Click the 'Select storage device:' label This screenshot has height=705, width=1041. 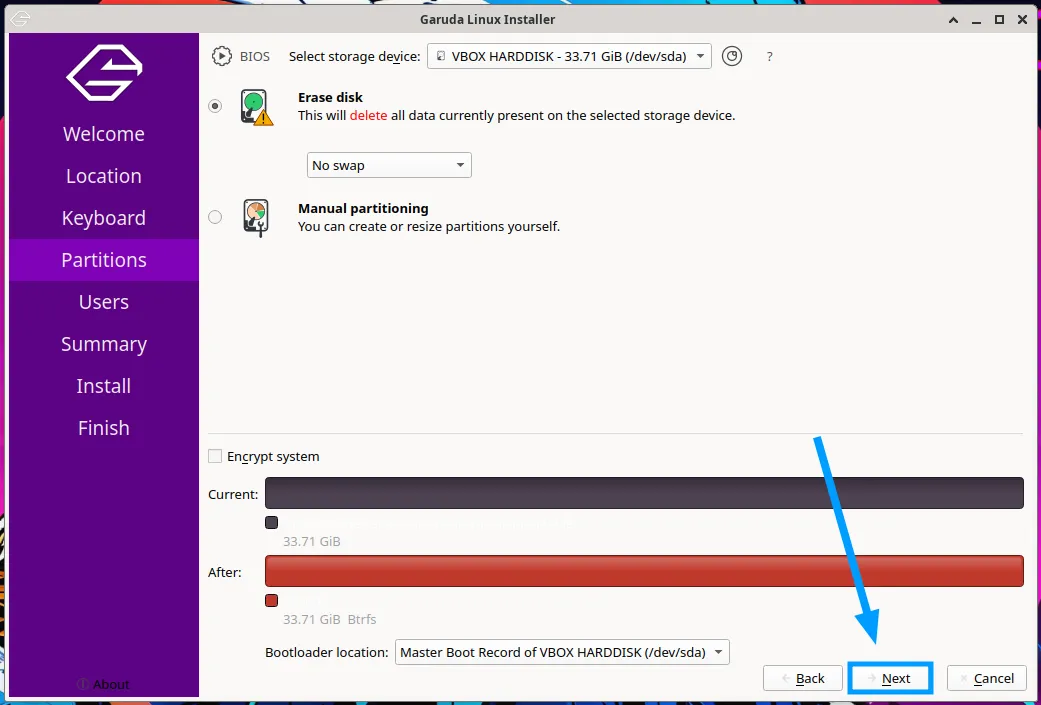pyautogui.click(x=355, y=56)
